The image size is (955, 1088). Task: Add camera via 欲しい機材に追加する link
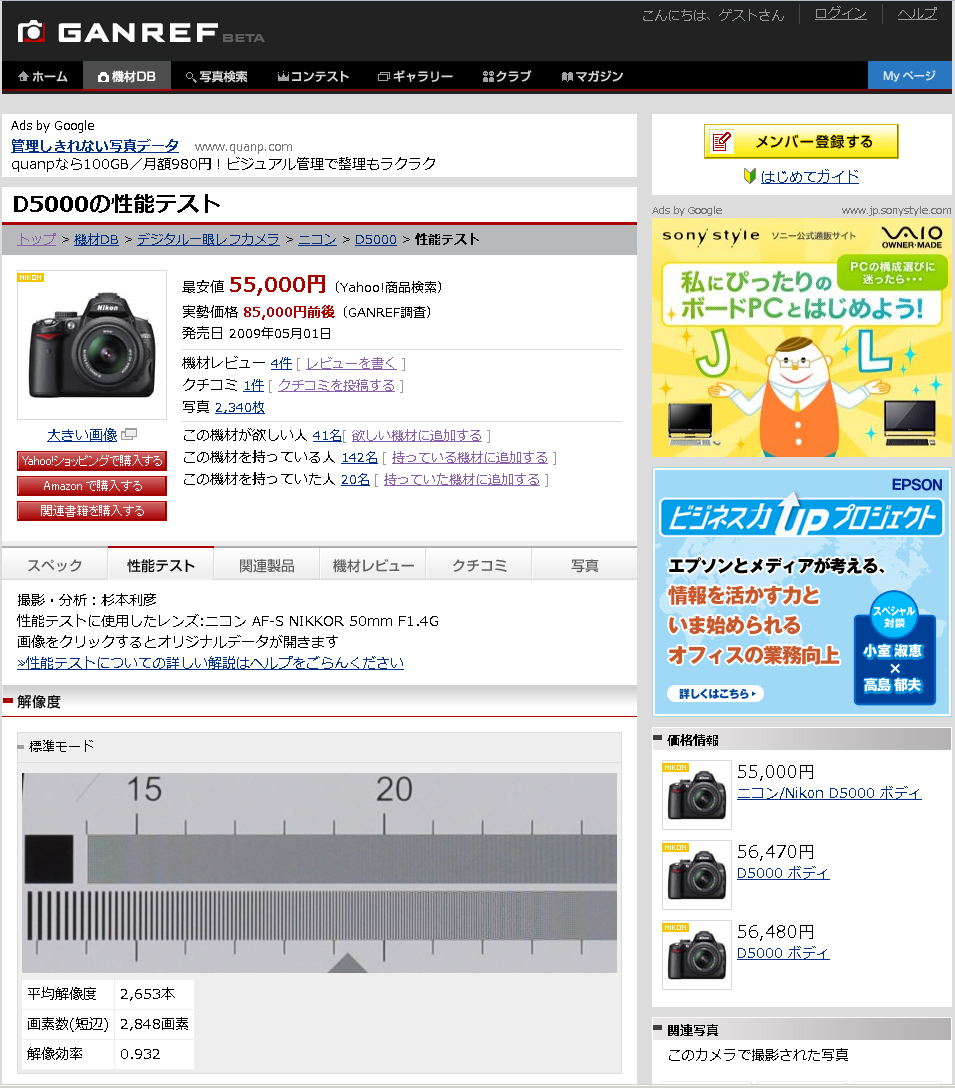point(418,435)
